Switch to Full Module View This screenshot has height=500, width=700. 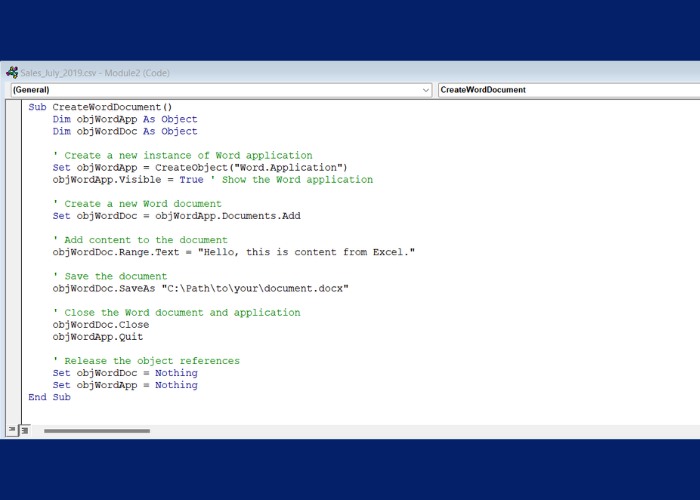tap(24, 430)
